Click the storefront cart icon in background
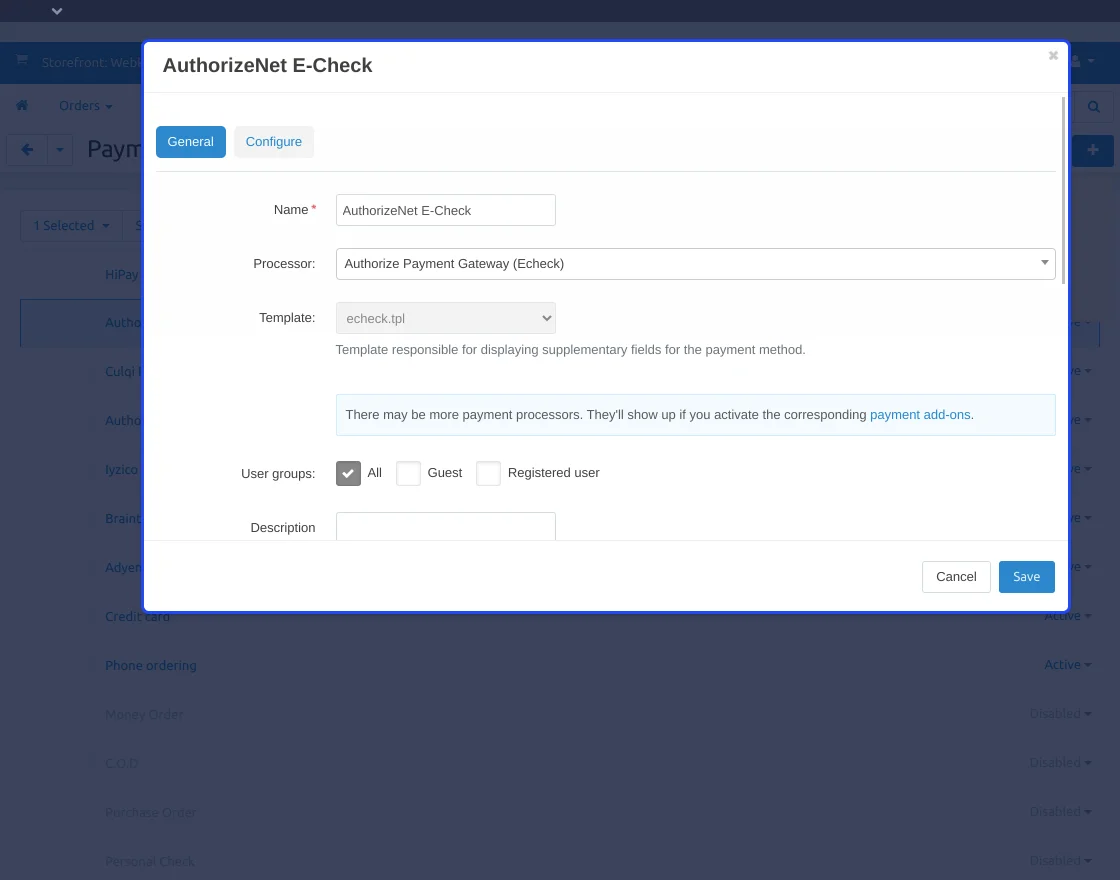Viewport: 1120px width, 880px height. [x=22, y=61]
